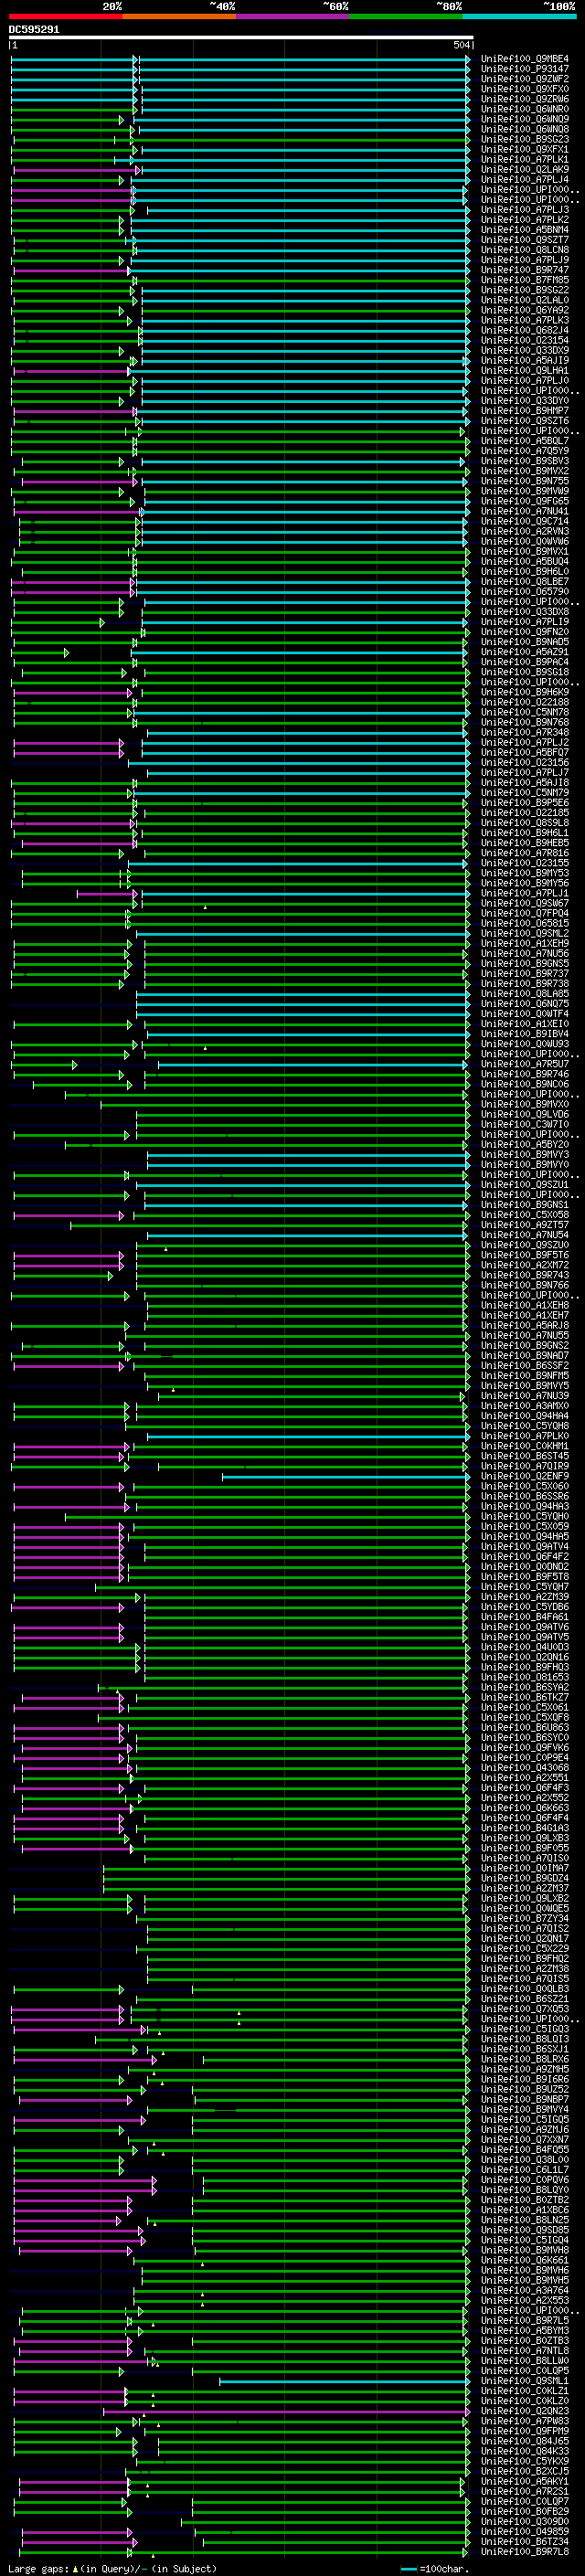The height and width of the screenshot is (2576, 585).
Task: Select the UniRef100_Q2LAK9 label
Action: coord(525,169)
